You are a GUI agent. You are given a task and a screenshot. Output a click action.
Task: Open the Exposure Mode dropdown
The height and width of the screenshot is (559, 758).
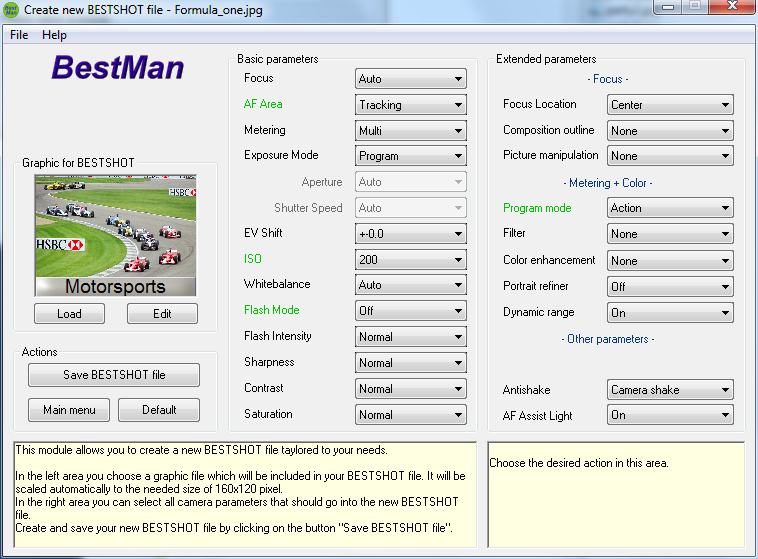tap(410, 156)
